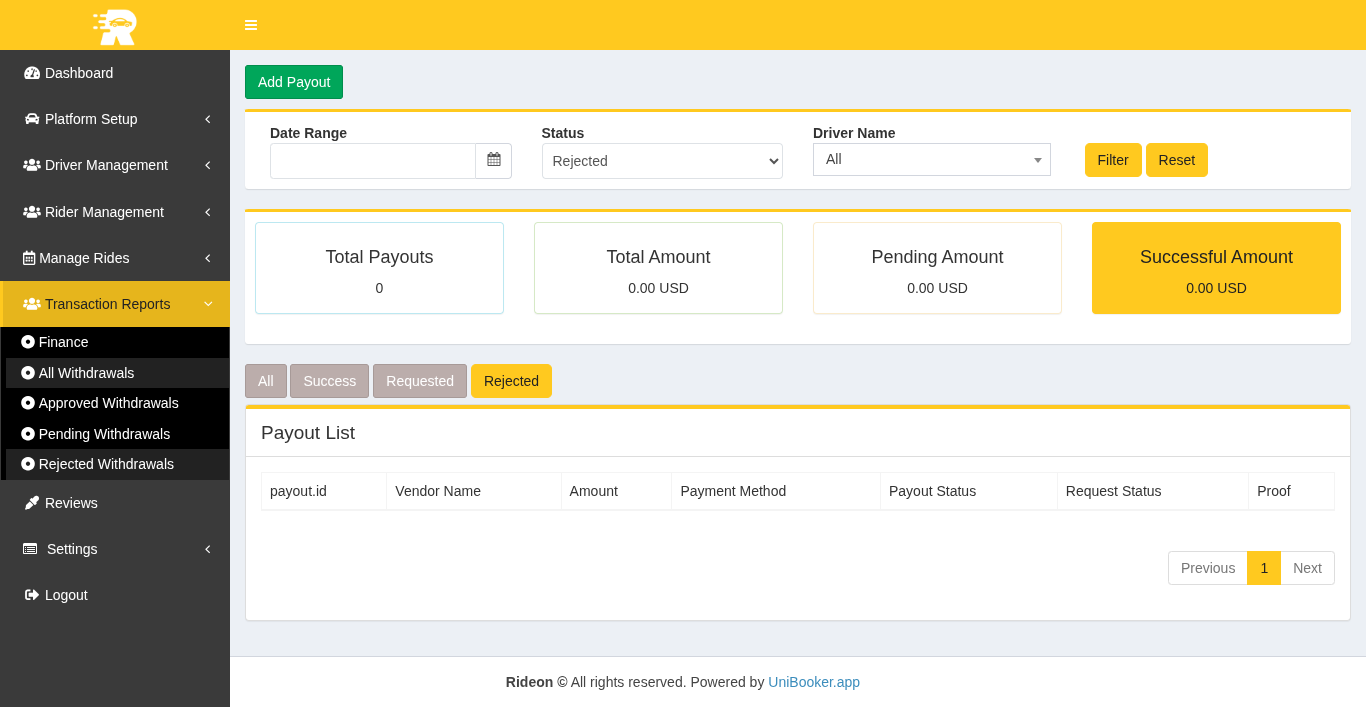Switch to the Success payouts tab

coord(329,381)
